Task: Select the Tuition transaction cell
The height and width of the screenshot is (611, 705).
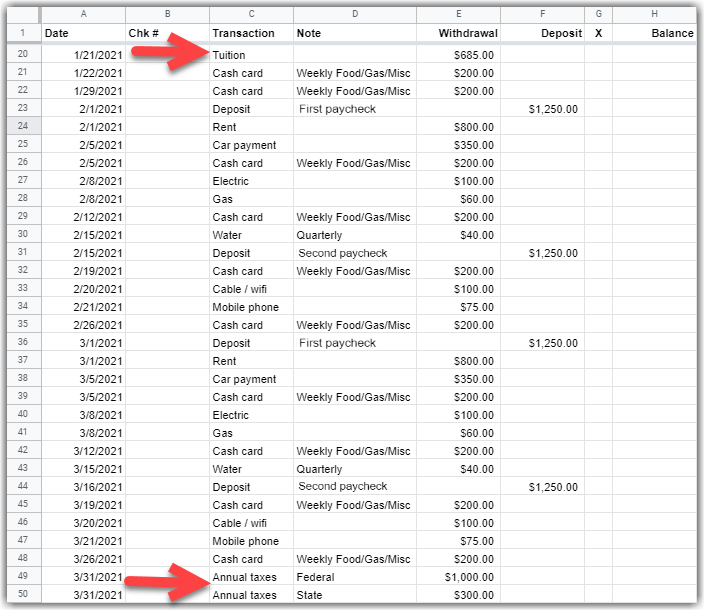Action: point(251,55)
